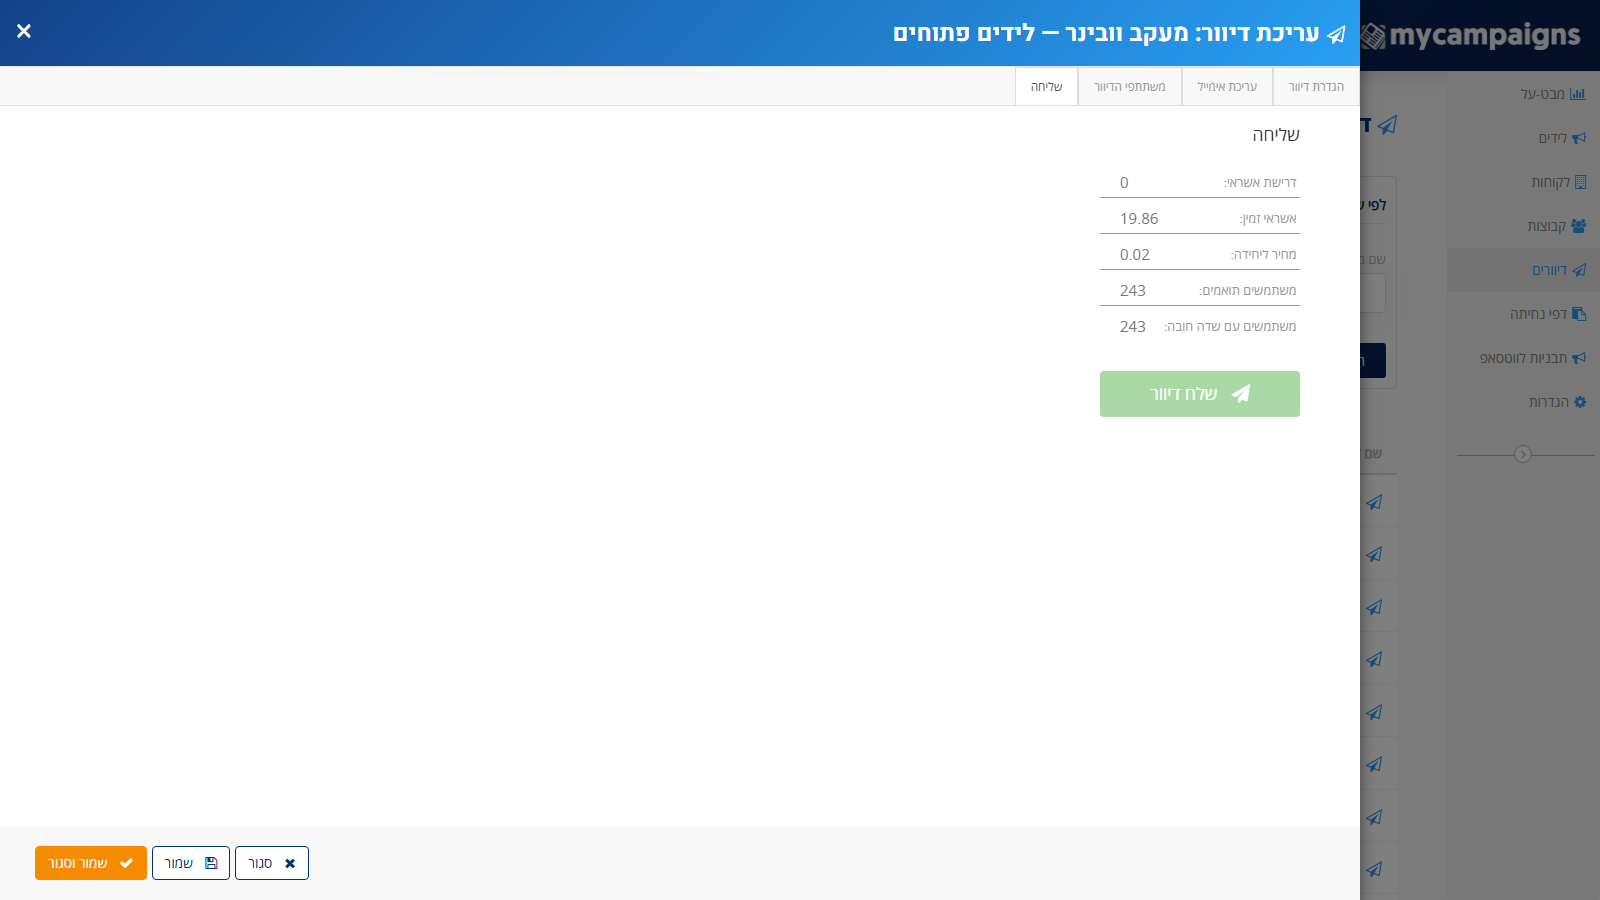The height and width of the screenshot is (900, 1600).
Task: Select the שליחה tab
Action: (x=1046, y=87)
